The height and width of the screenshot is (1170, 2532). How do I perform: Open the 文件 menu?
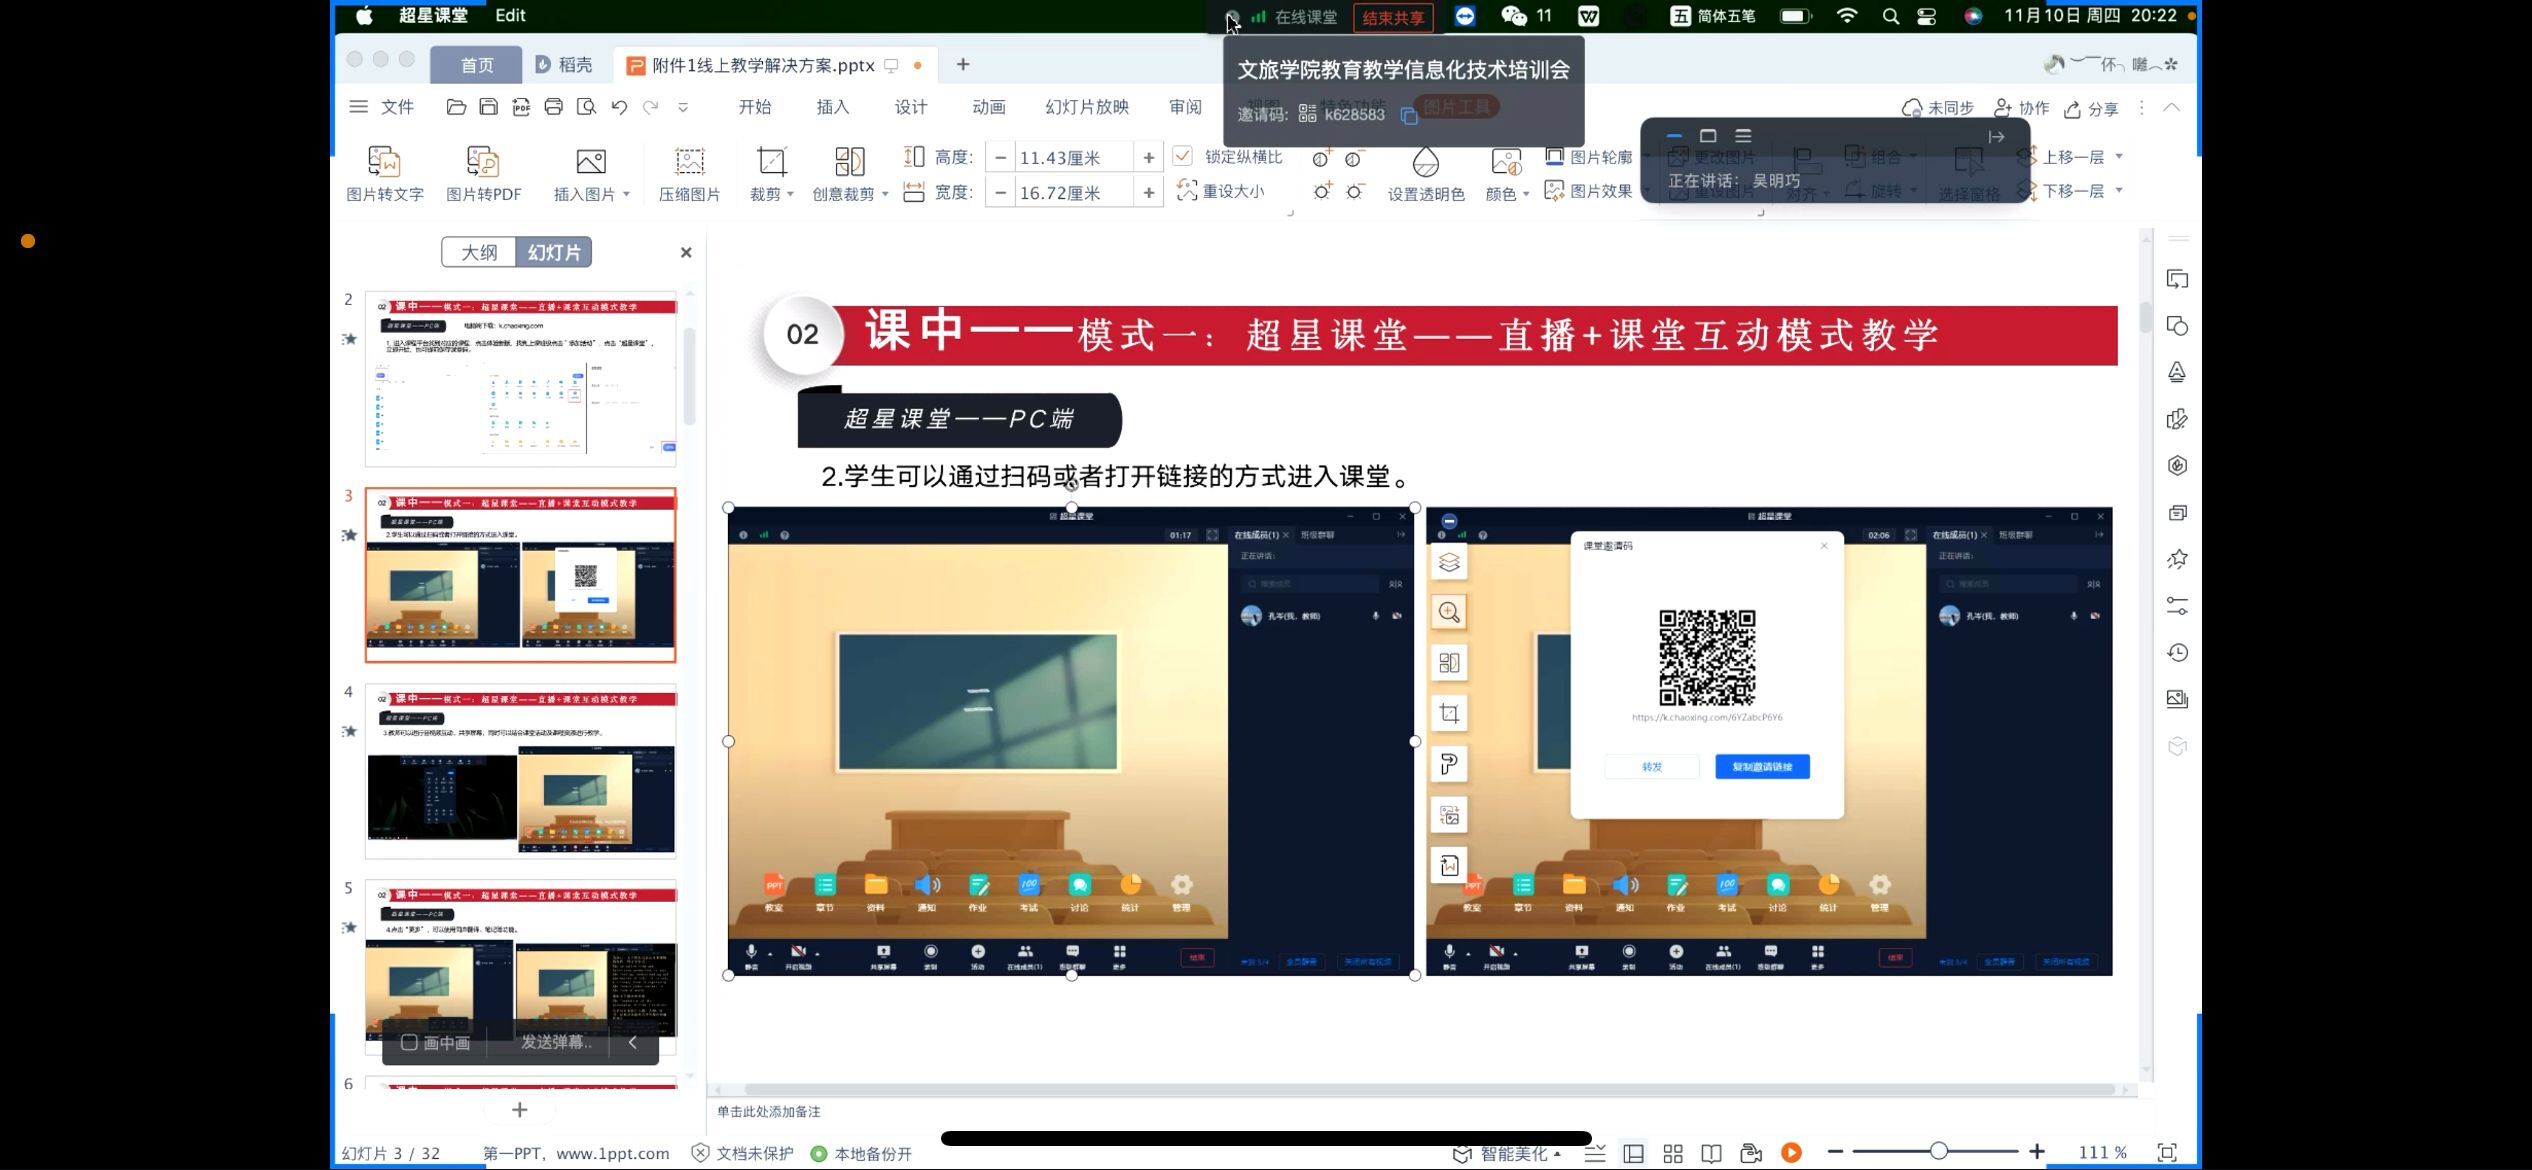[381, 107]
